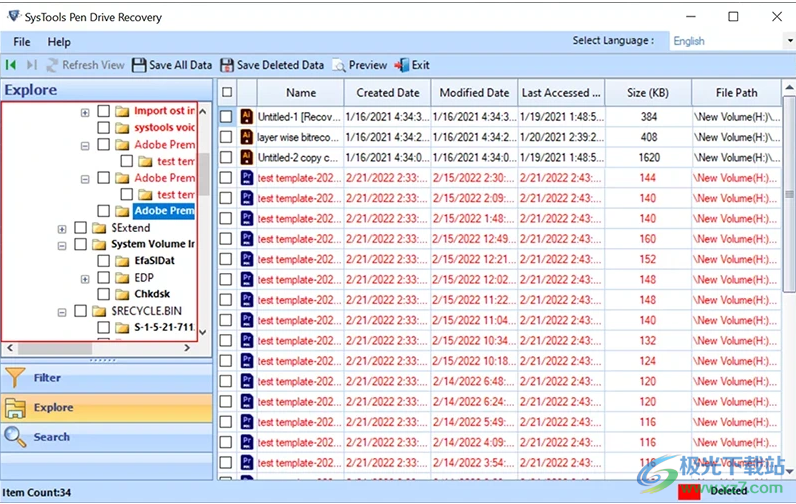Check the layer wise bitreco... row checkbox

click(226, 137)
